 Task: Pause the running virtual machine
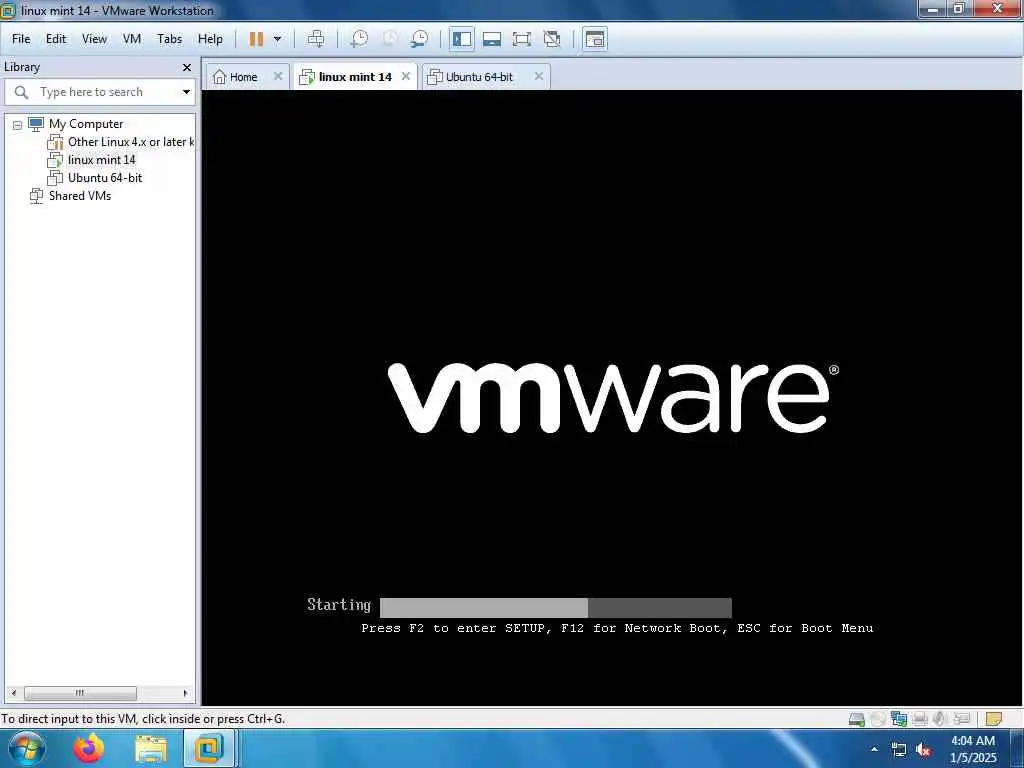[256, 39]
